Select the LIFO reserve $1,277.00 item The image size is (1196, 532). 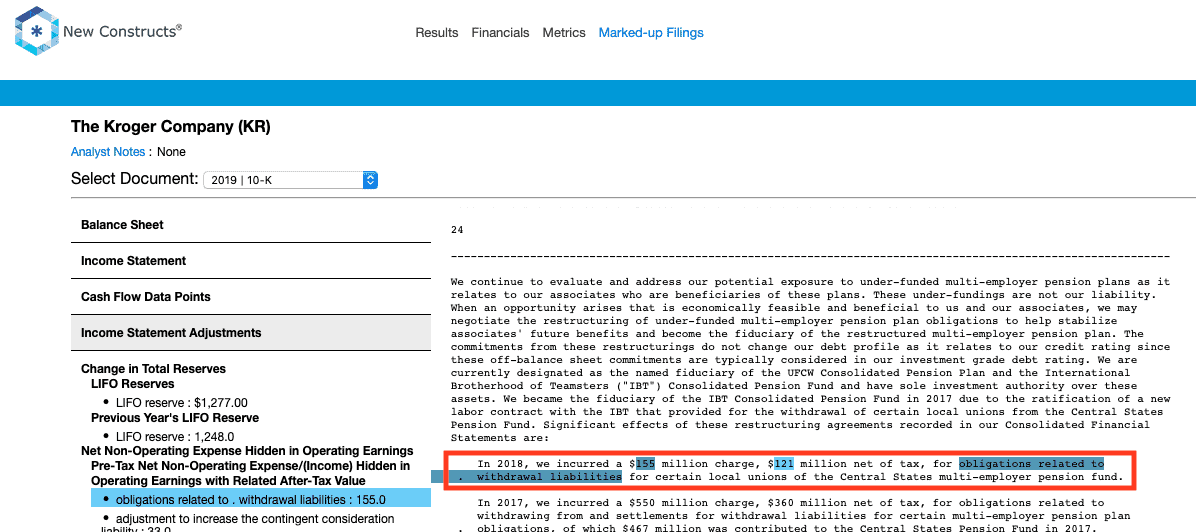pos(182,402)
